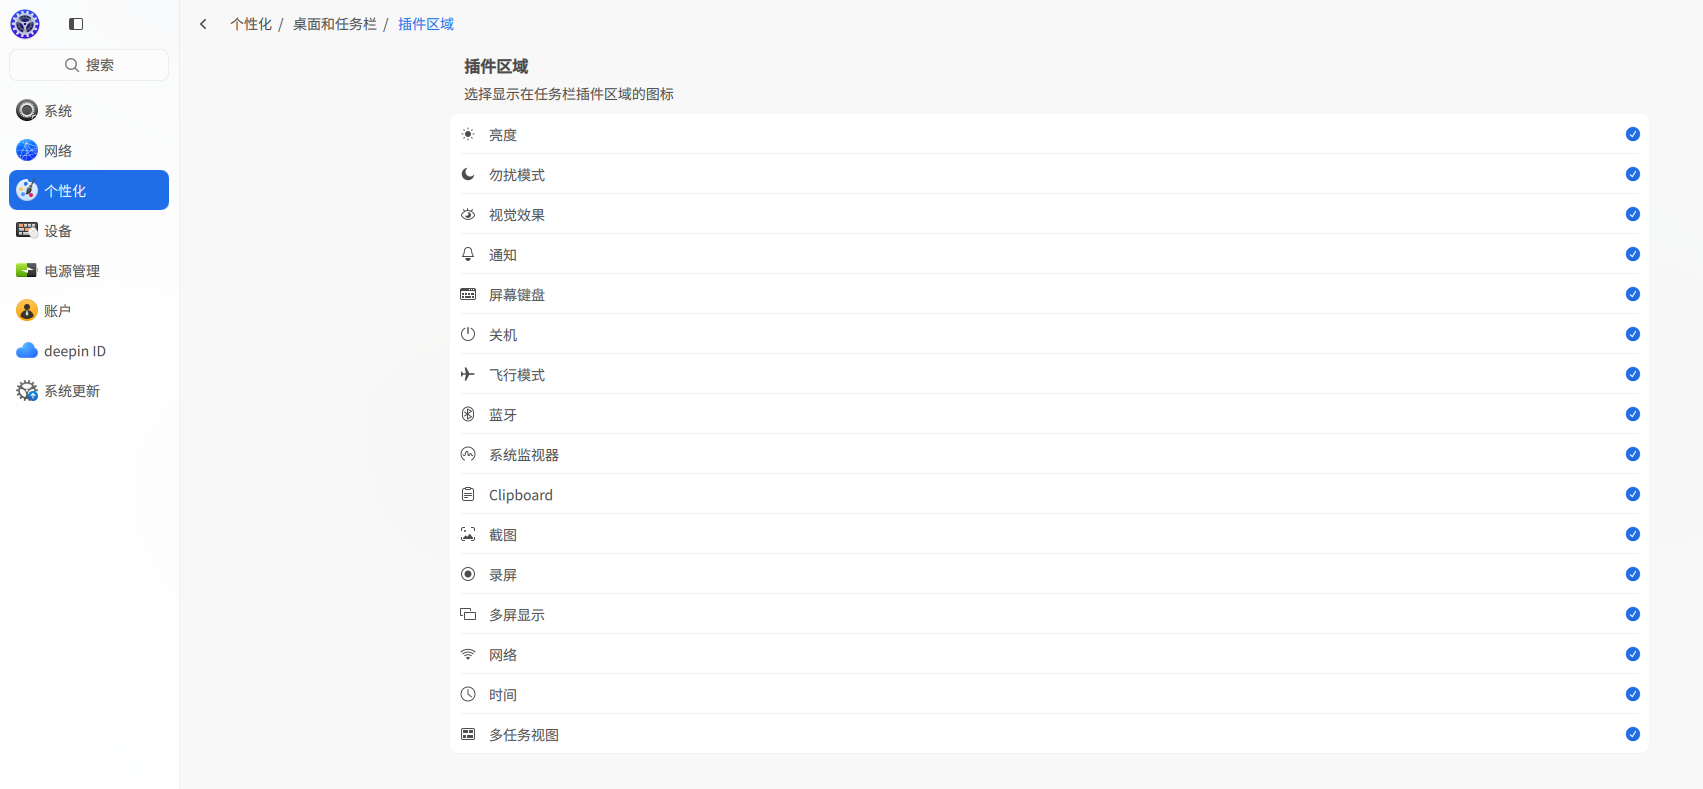
Task: Open the deepin ID sidebar item
Action: click(x=89, y=350)
